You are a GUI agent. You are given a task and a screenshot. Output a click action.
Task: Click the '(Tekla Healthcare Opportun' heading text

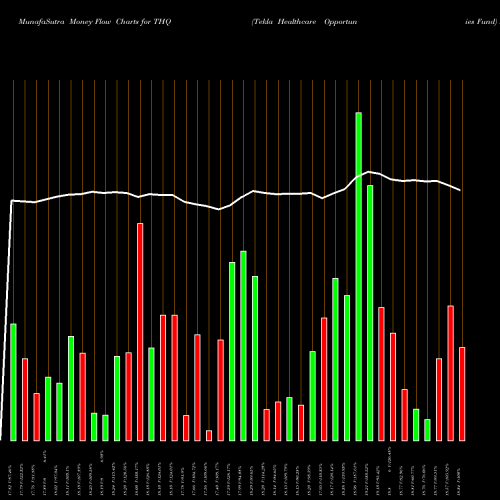(304, 22)
